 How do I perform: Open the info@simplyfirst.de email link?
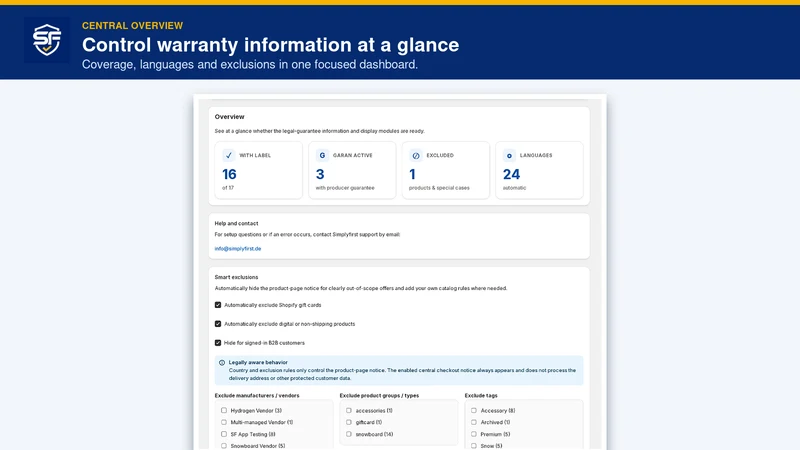click(x=238, y=249)
